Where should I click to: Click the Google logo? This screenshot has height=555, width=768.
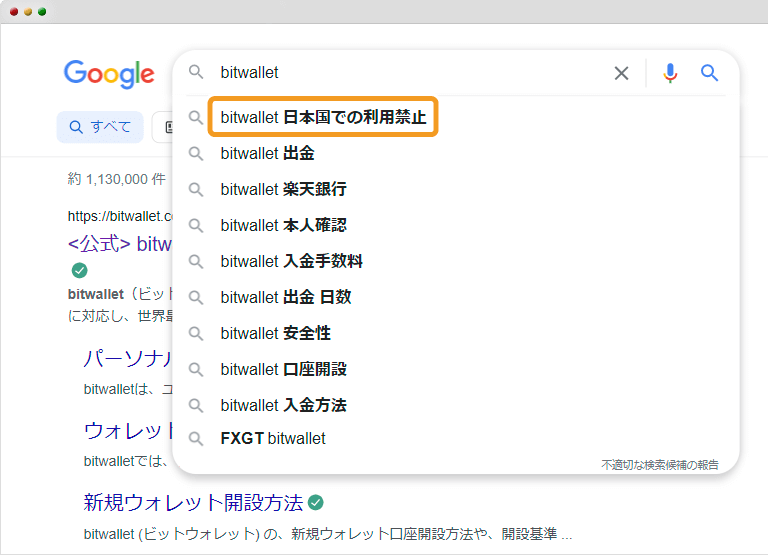coord(109,74)
